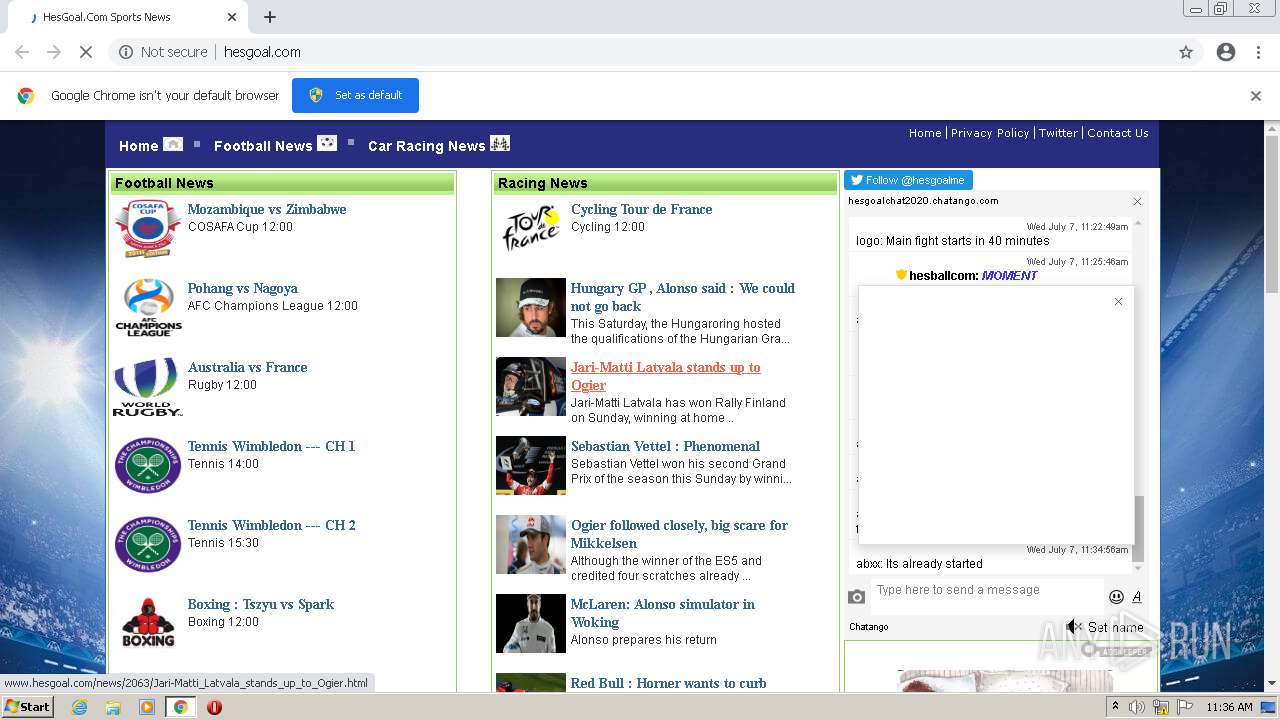Screen dimensions: 1280x720
Task: Click the browser back arrow
Action: (22, 52)
